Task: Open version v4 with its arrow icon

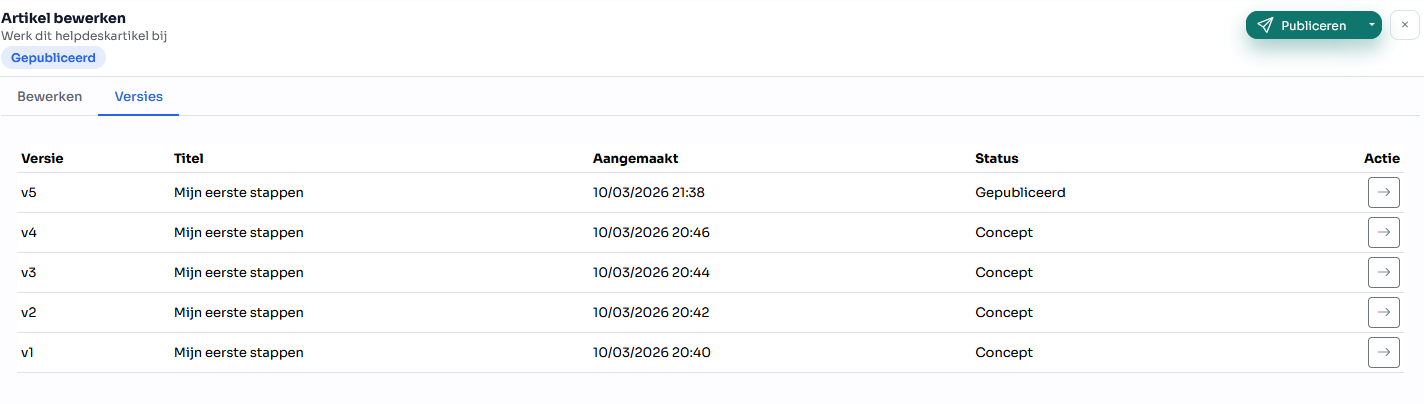Action: (x=1383, y=232)
